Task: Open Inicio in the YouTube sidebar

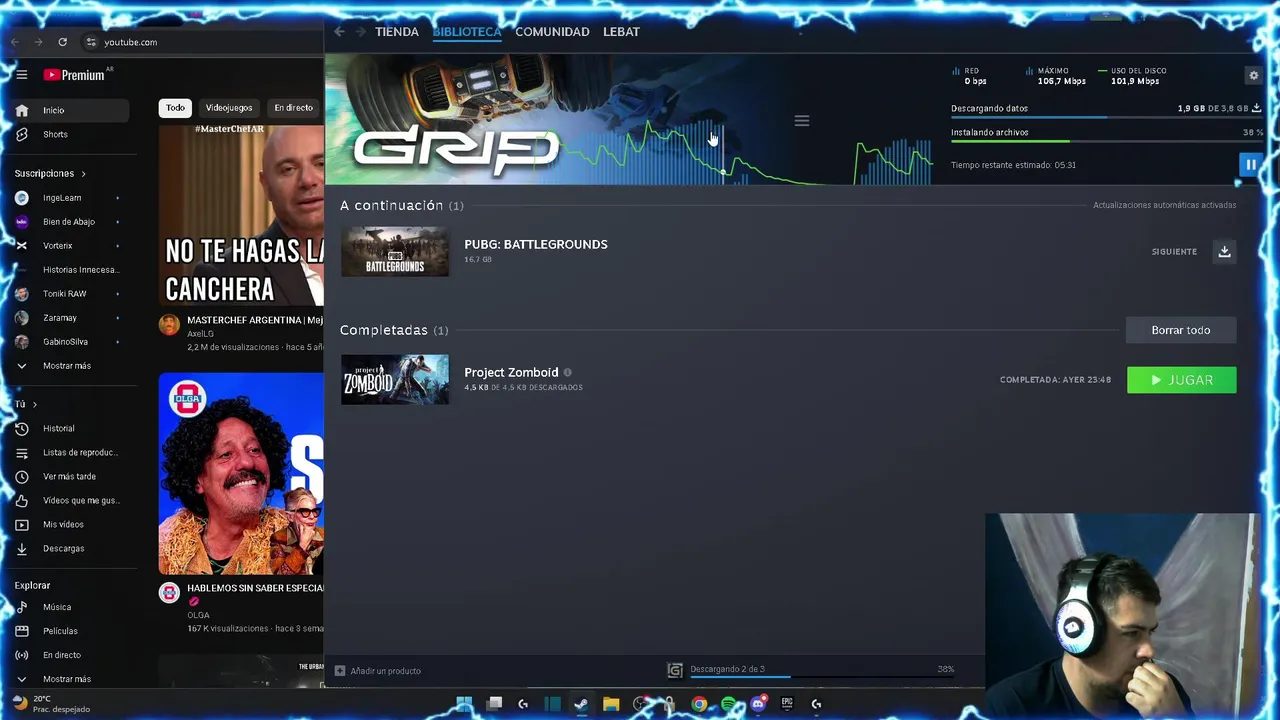Action: tap(70, 110)
